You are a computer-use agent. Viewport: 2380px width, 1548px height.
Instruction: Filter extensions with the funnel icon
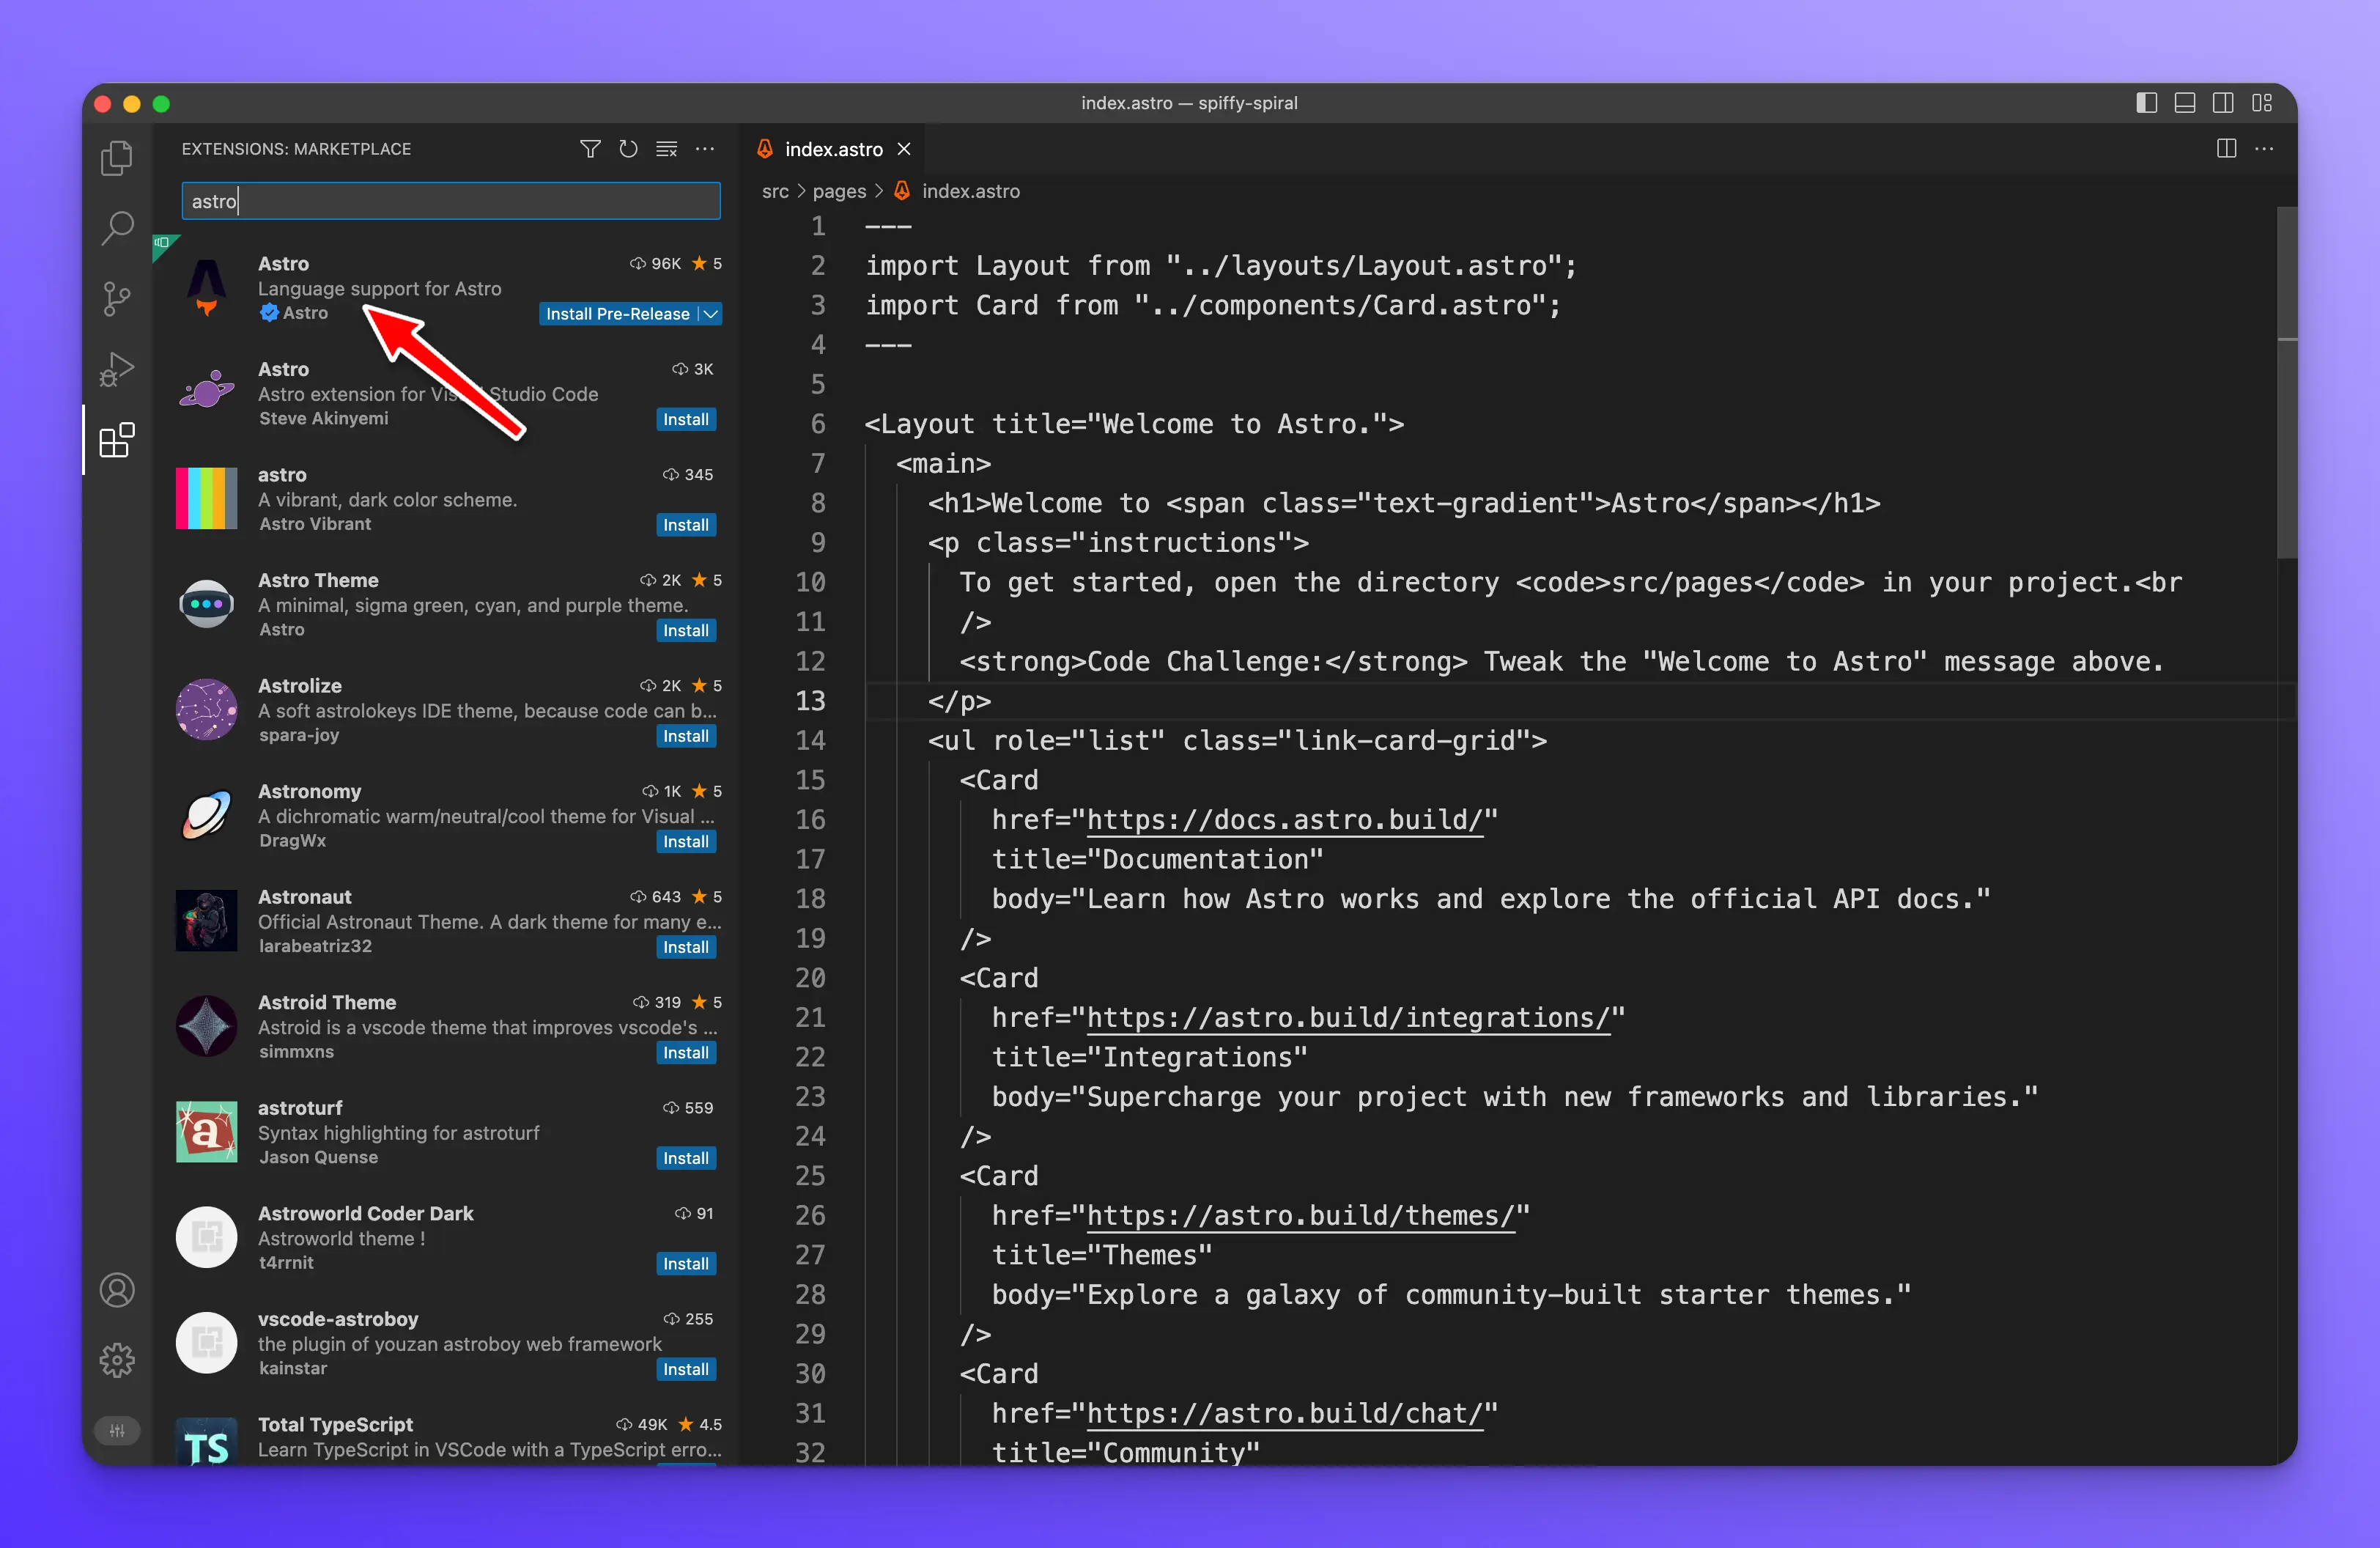590,149
